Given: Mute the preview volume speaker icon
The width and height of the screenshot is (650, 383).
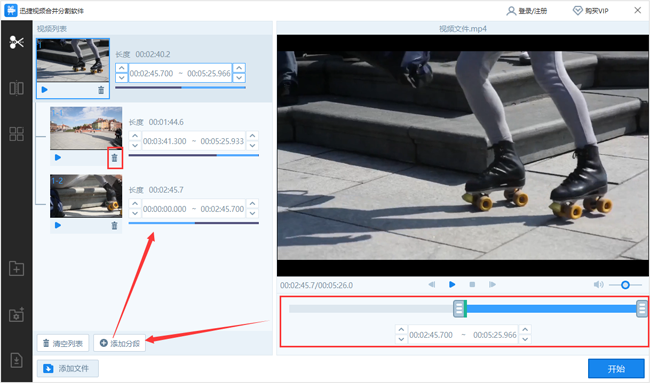Looking at the screenshot, I should coord(599,285).
